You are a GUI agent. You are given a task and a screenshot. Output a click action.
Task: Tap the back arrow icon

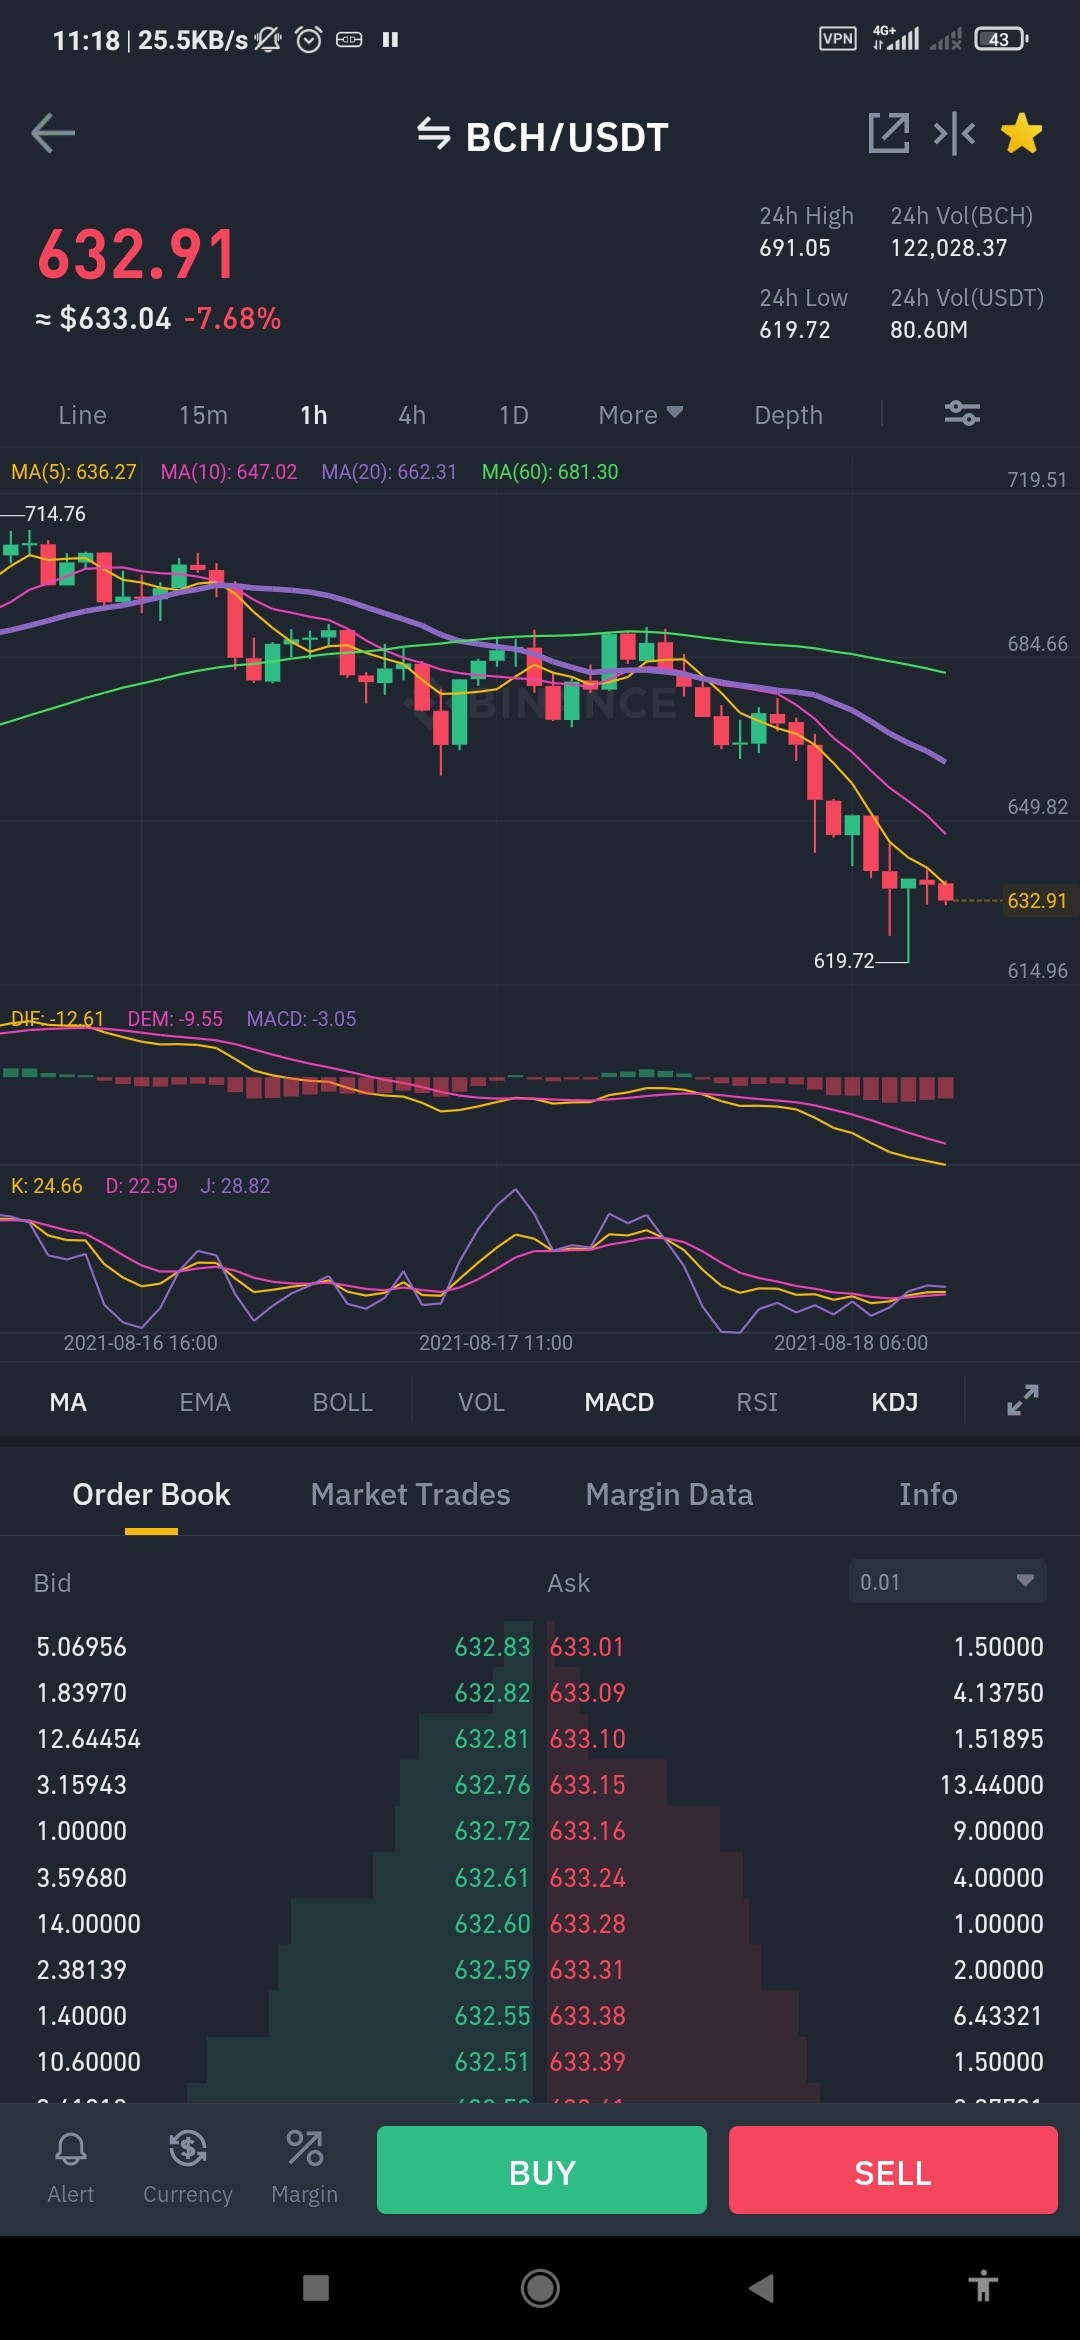tap(53, 133)
